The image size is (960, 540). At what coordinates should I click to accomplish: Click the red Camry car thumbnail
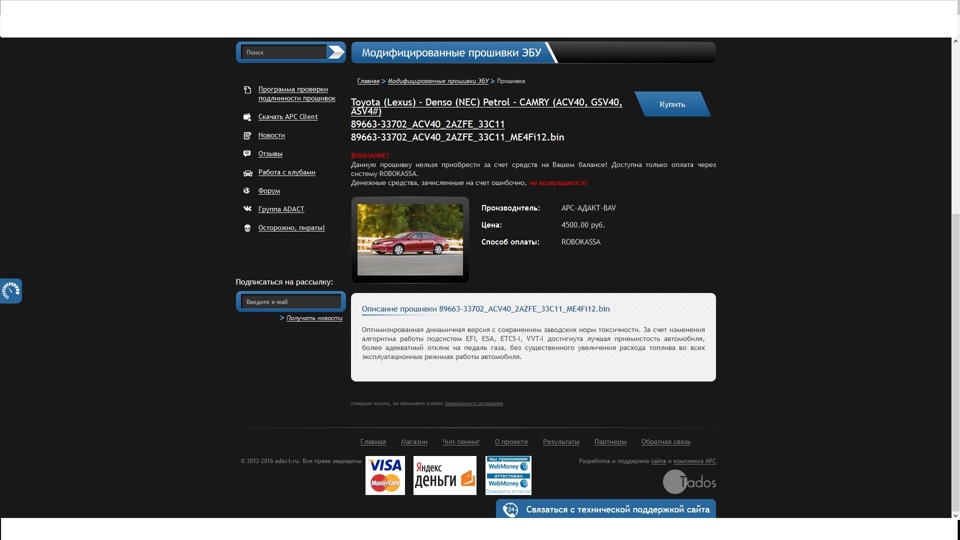410,239
